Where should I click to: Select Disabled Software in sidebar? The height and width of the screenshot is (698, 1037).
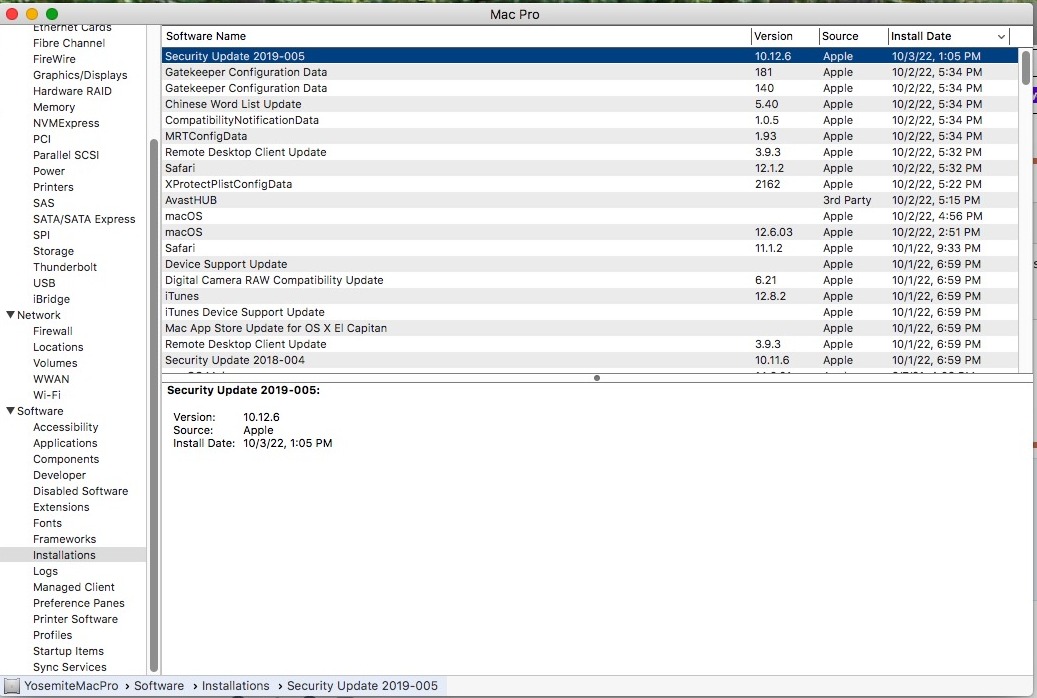[x=81, y=491]
